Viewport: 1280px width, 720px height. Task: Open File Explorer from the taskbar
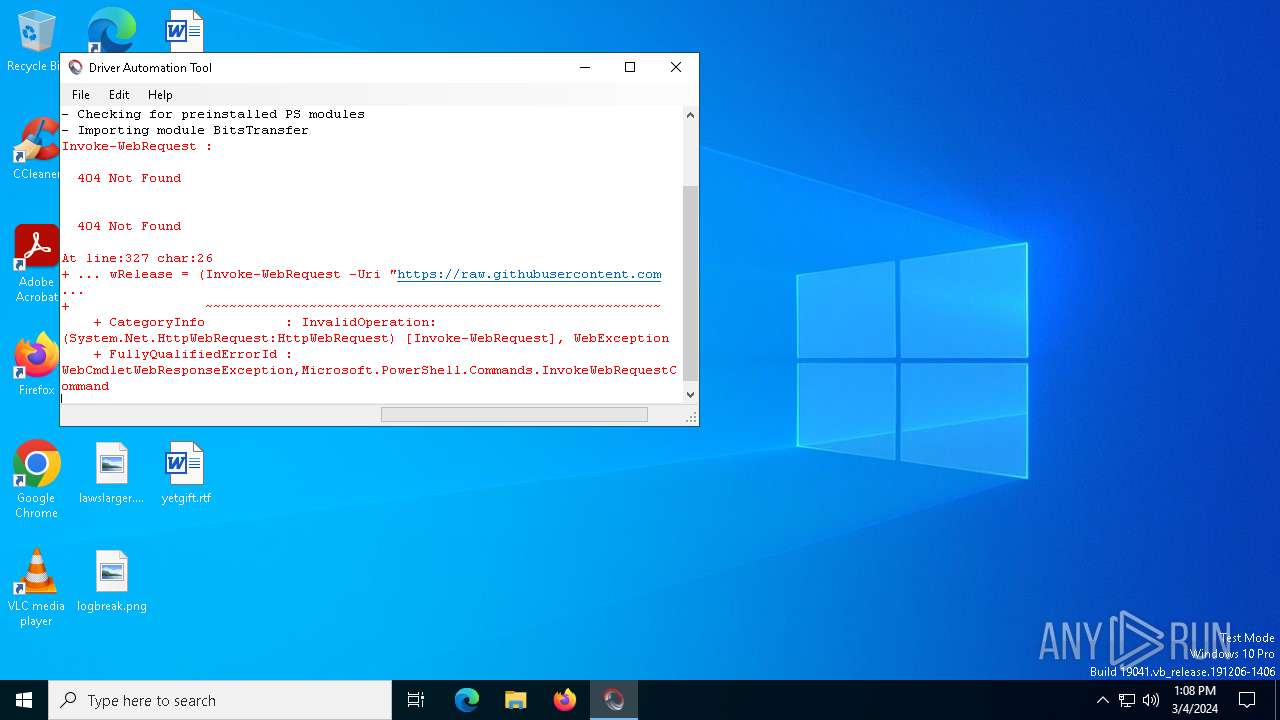[516, 700]
